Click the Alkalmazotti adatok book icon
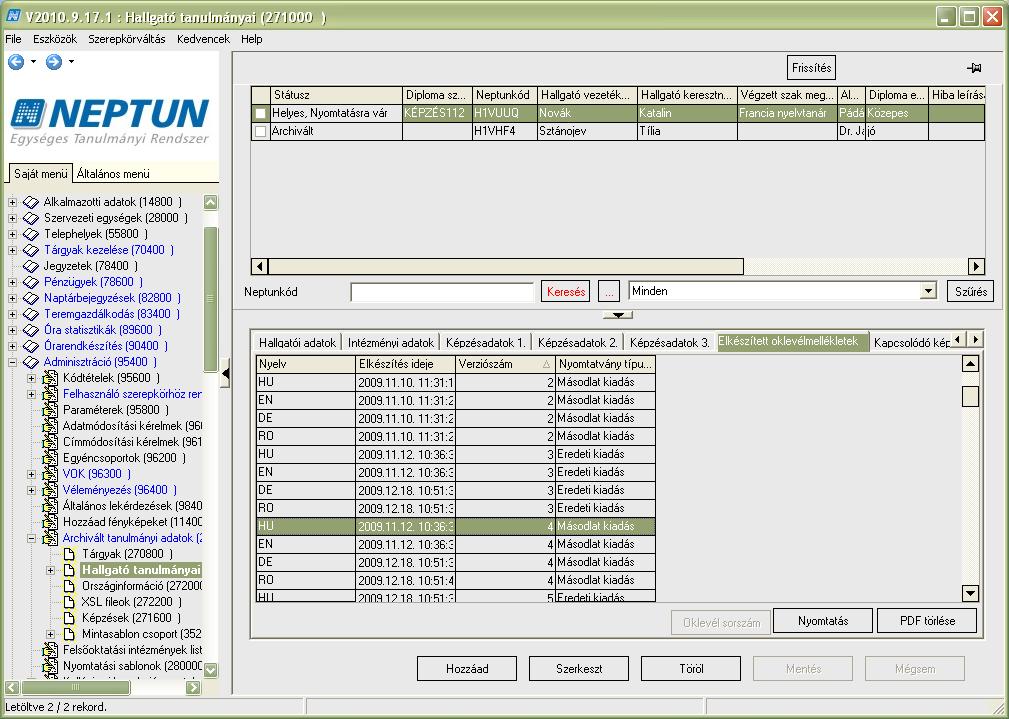This screenshot has width=1009, height=719. click(x=30, y=202)
